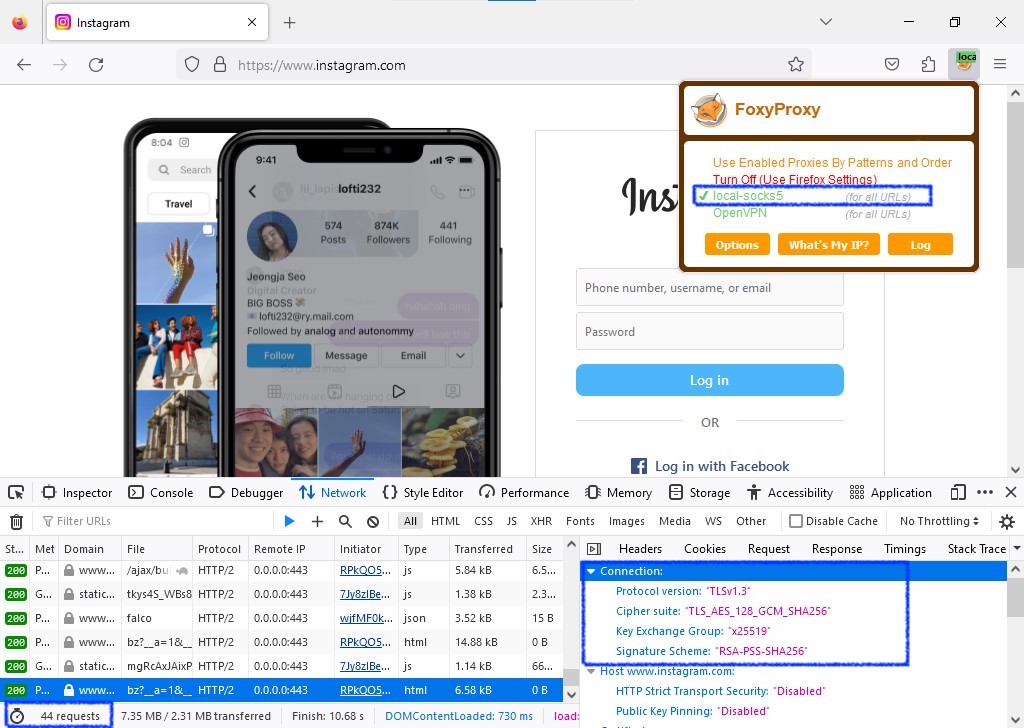The height and width of the screenshot is (728, 1024).
Task: Filter requests by CSS
Action: (483, 521)
